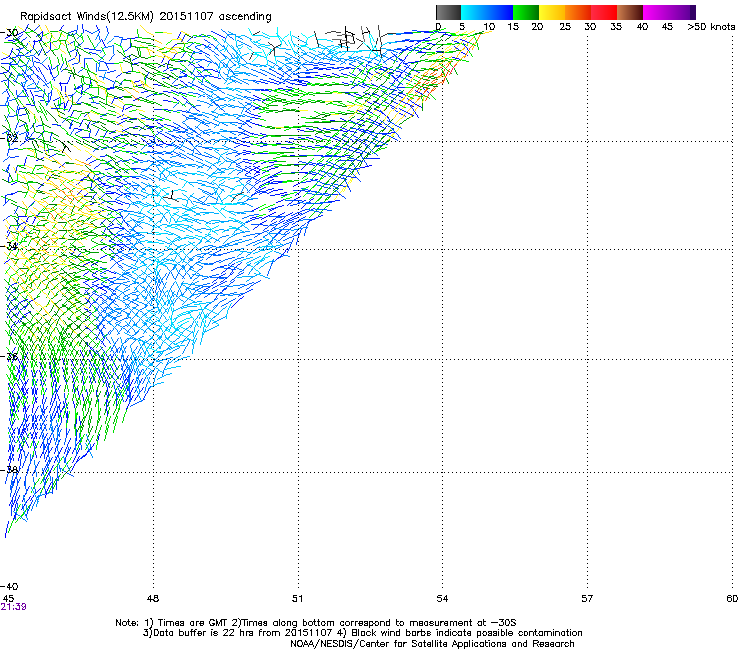Click the '48' longitude axis label
The height and width of the screenshot is (650, 740).
153,598
